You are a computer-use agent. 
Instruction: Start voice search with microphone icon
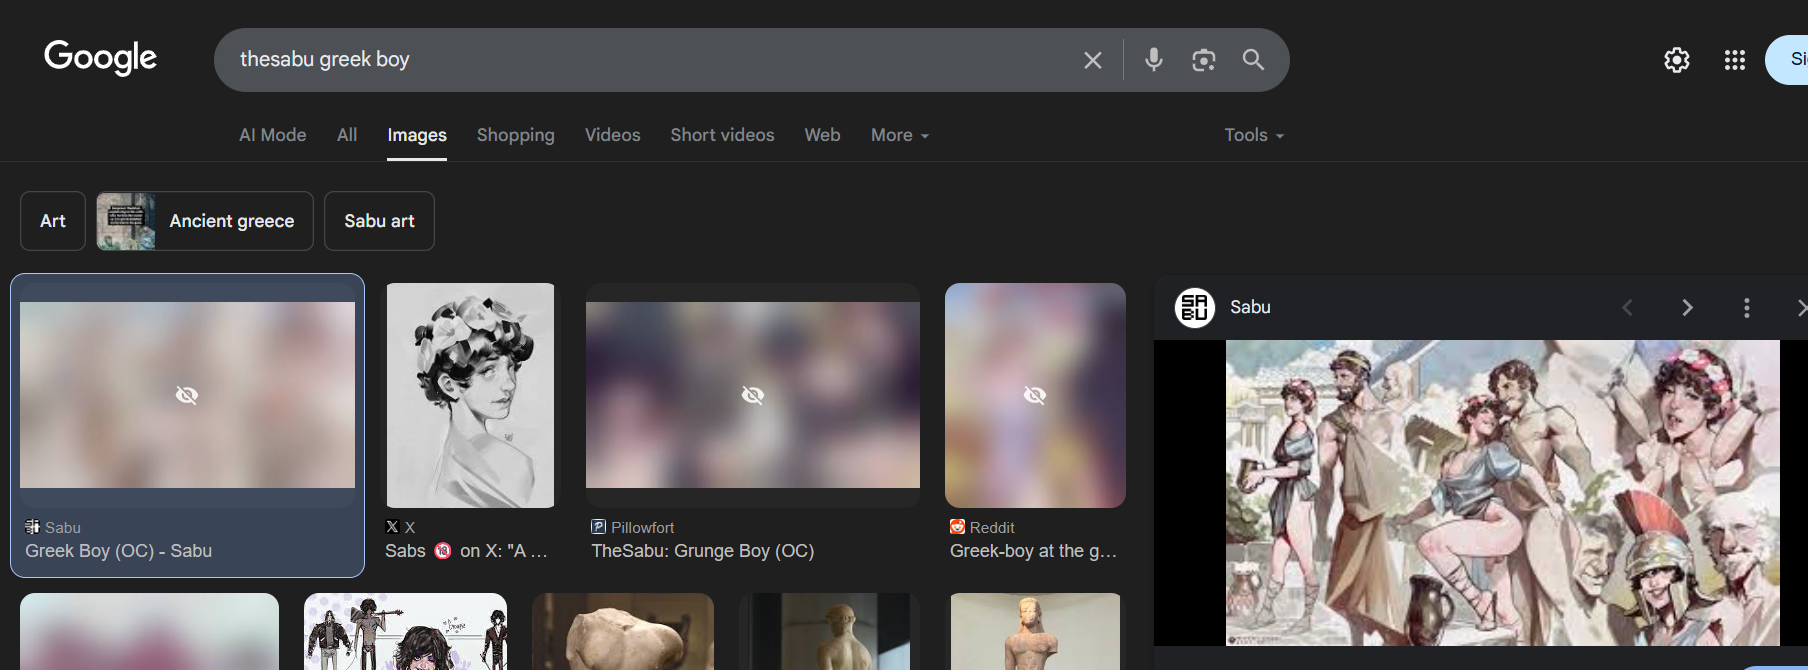point(1153,60)
